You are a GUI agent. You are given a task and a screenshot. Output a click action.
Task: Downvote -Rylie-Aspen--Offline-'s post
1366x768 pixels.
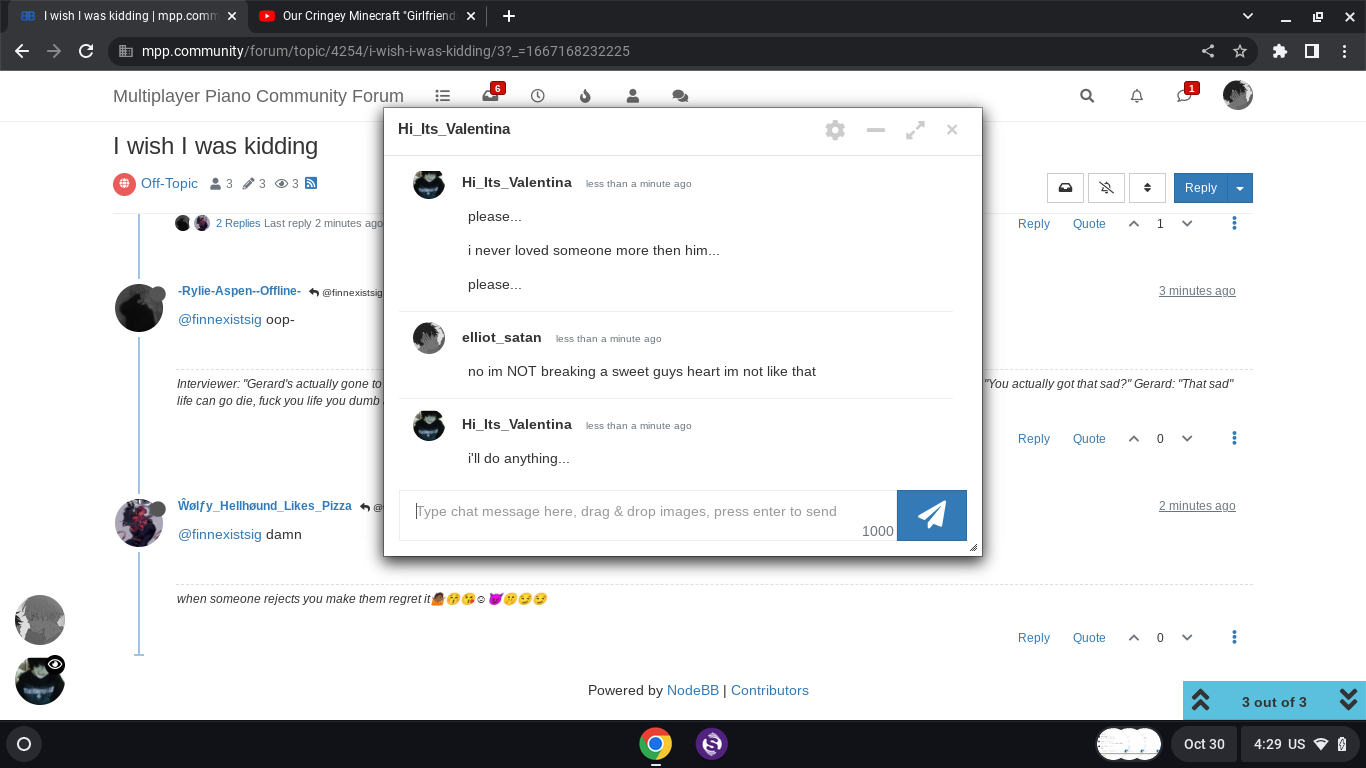tap(1187, 438)
